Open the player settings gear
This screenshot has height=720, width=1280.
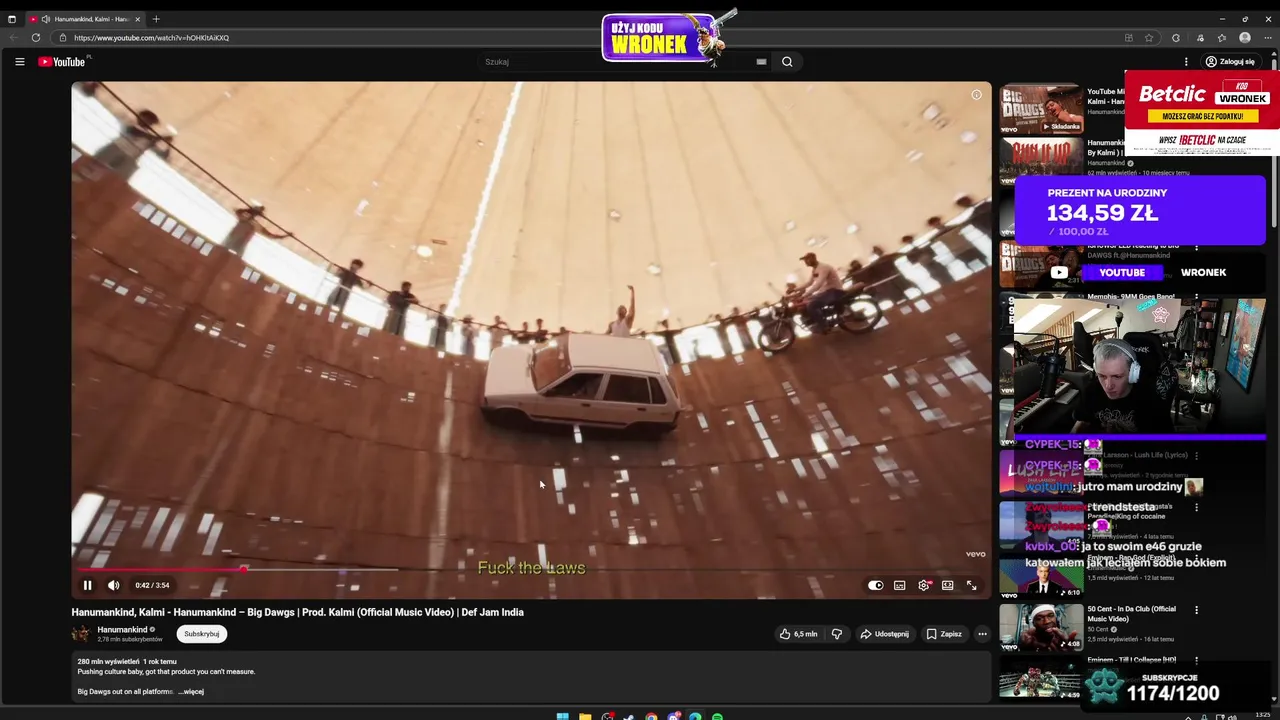tap(924, 585)
